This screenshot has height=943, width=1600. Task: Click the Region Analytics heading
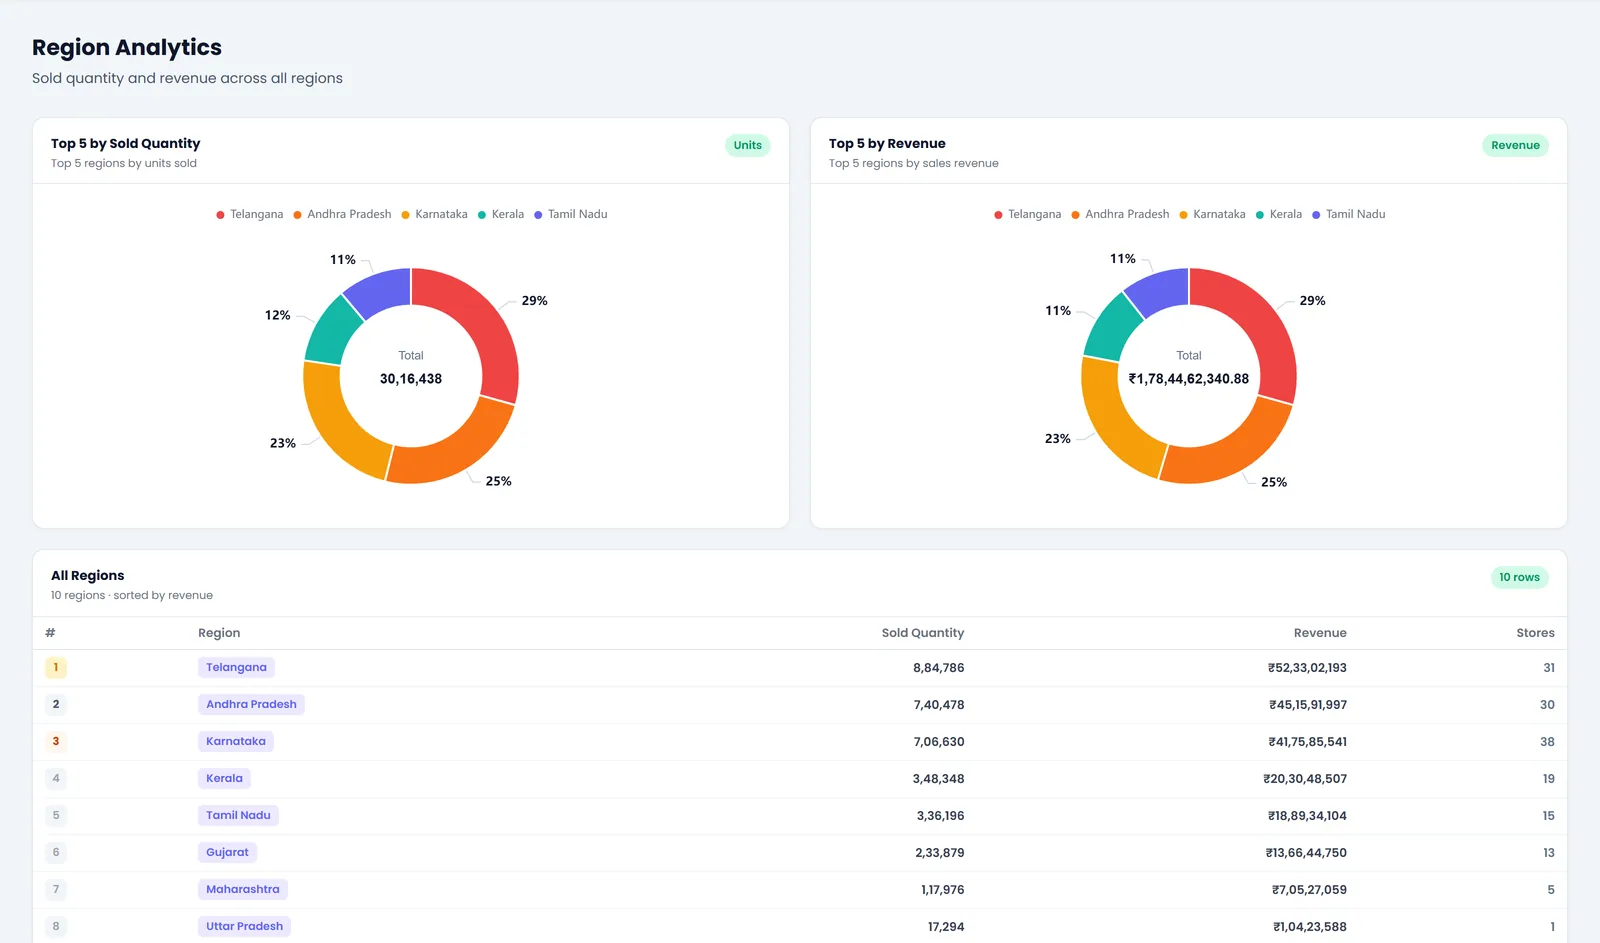[127, 47]
